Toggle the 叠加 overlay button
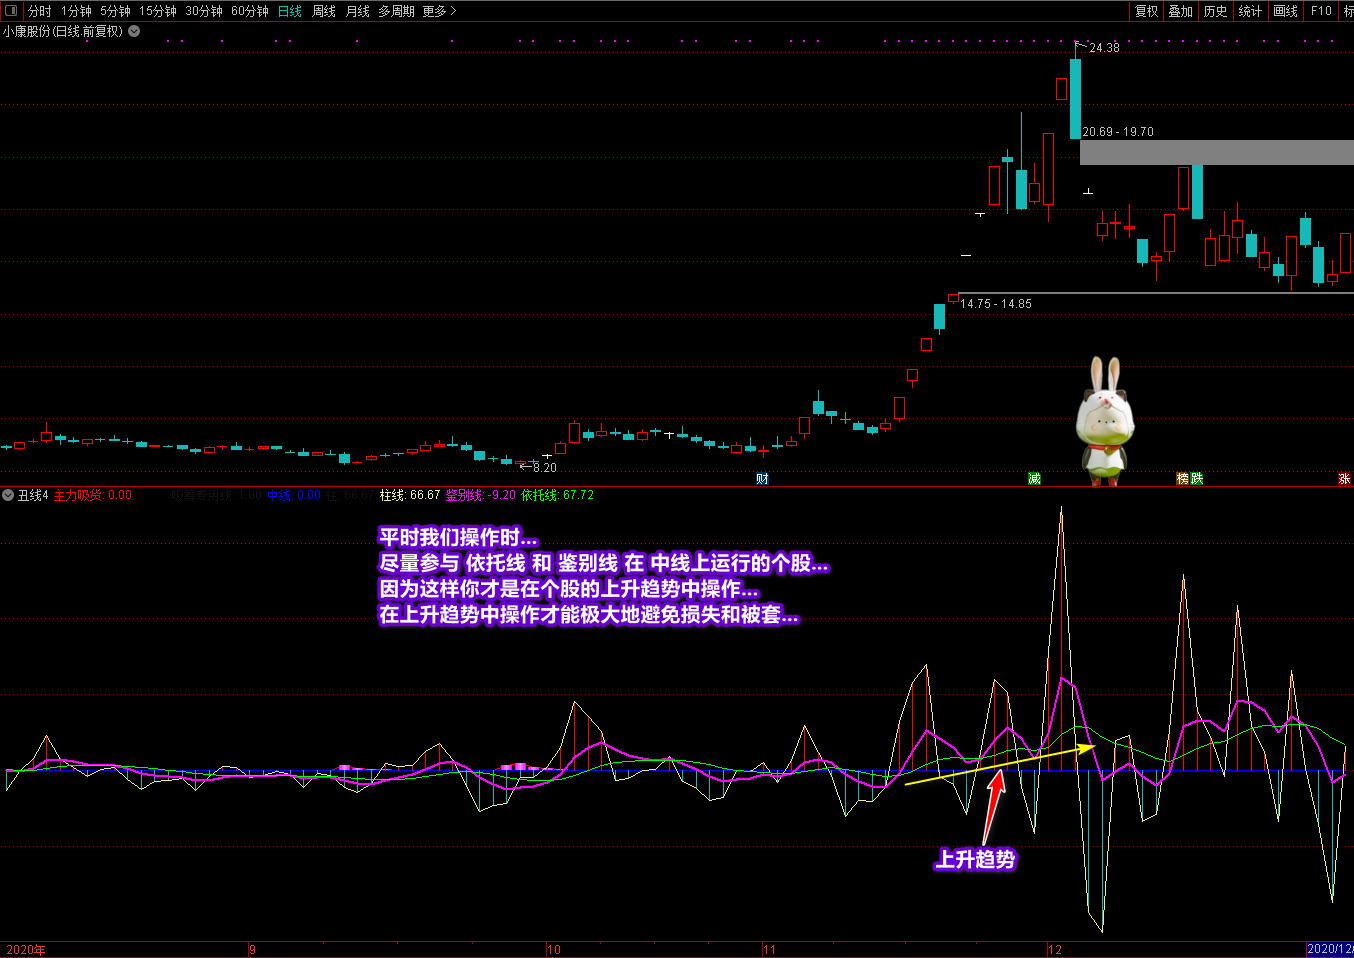Image resolution: width=1354 pixels, height=958 pixels. tap(1181, 11)
